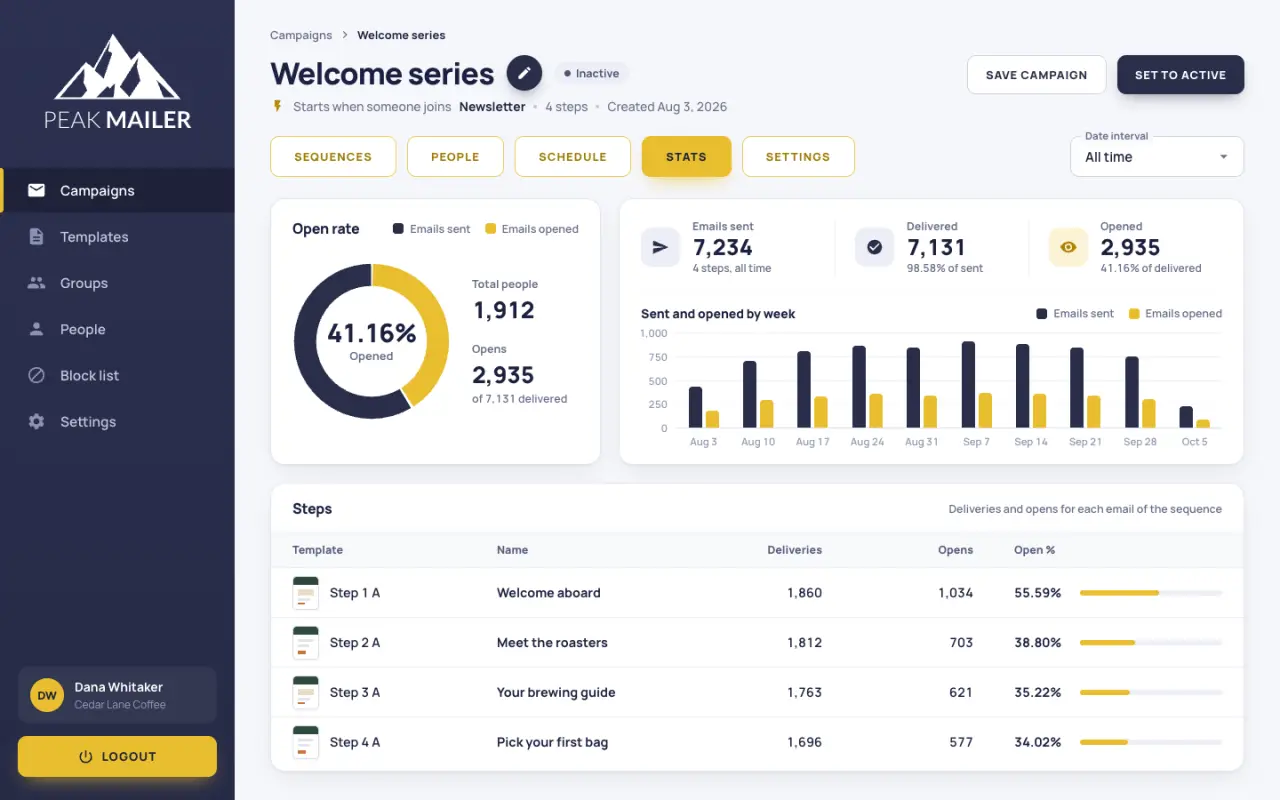Click the Emails opened legend in weekly chart
Viewport: 1280px width, 800px height.
pos(1175,313)
